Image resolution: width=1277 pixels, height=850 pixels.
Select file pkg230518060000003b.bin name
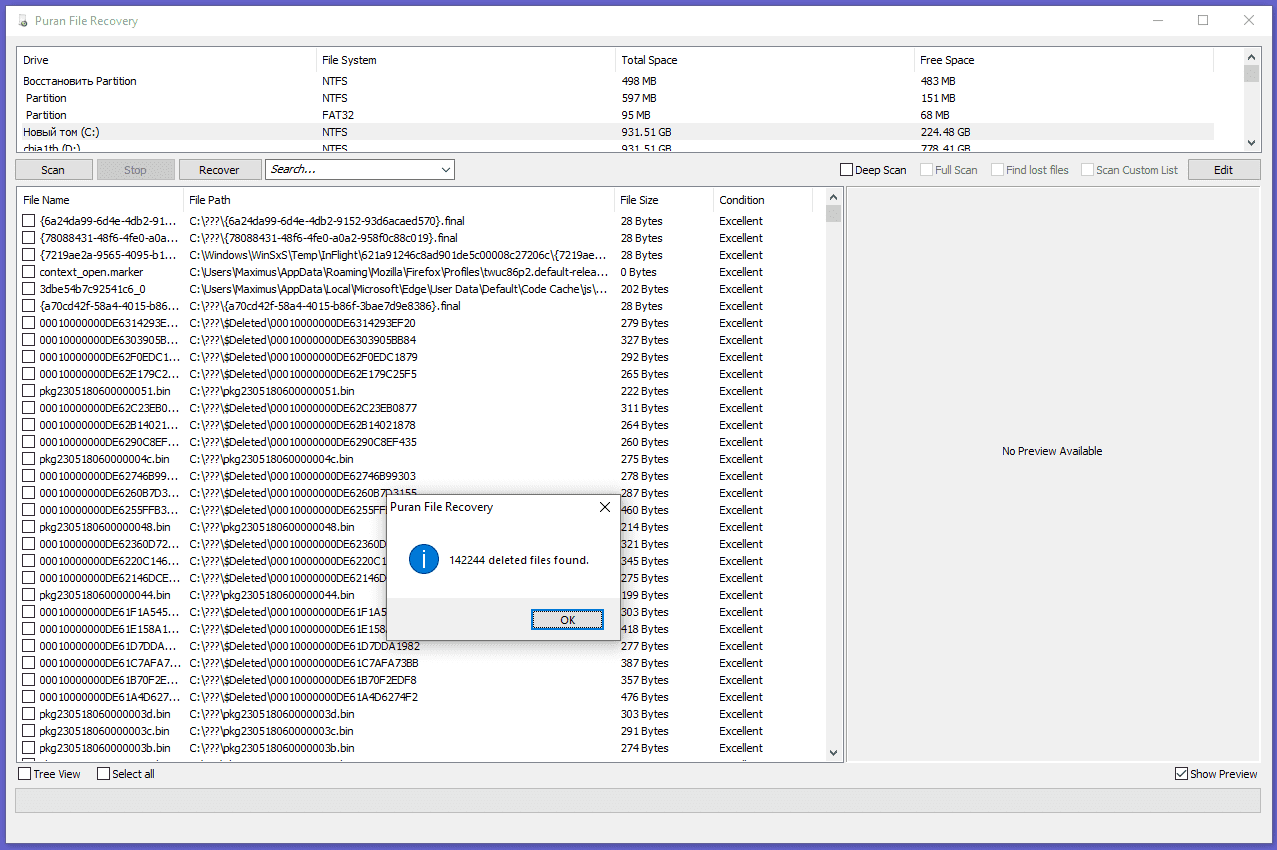pos(105,748)
